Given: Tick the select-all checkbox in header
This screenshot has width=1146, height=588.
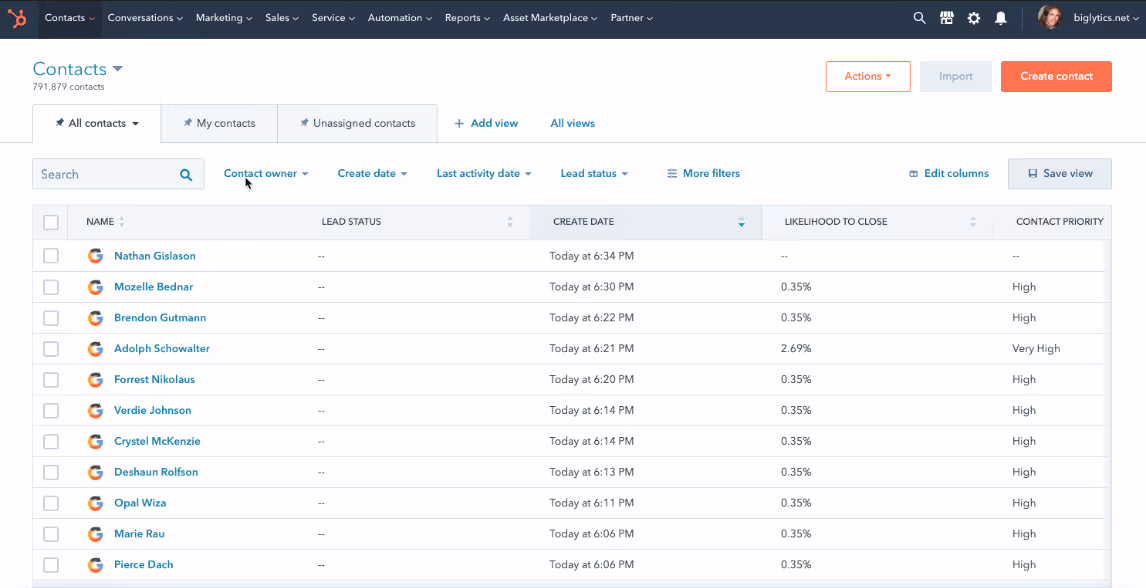Looking at the screenshot, I should coord(50,222).
